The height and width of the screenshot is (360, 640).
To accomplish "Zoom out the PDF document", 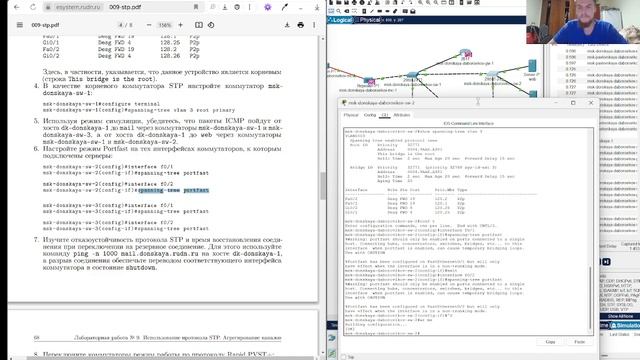I will [x=149, y=25].
